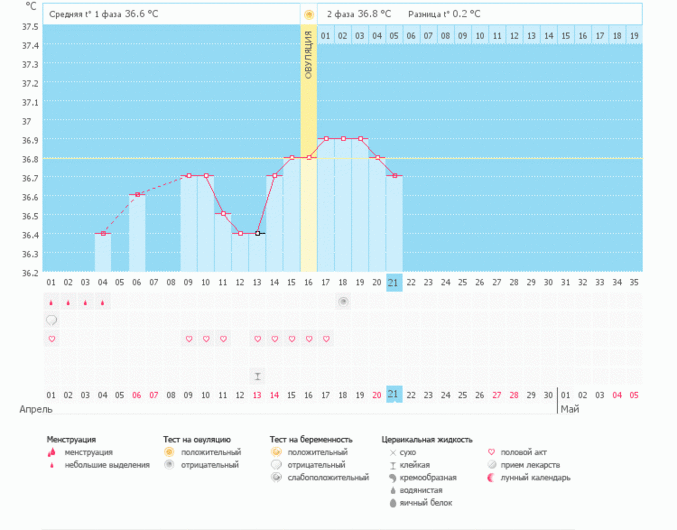The image size is (677, 530).
Task: Click the sun icon beside the 2 фаза label
Action: [309, 14]
